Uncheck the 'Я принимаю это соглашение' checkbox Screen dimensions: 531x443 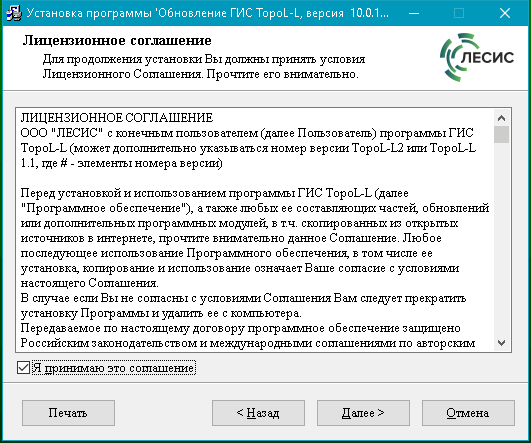pos(23,367)
